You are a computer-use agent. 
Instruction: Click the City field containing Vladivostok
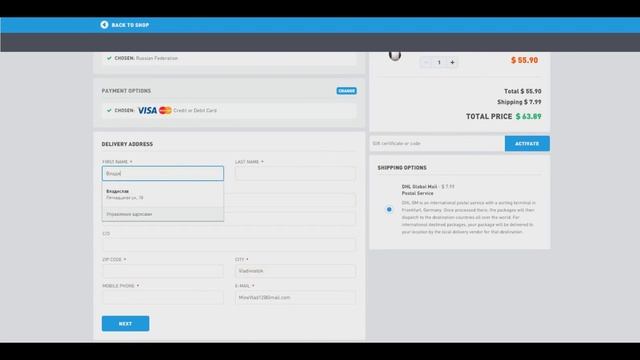[295, 271]
